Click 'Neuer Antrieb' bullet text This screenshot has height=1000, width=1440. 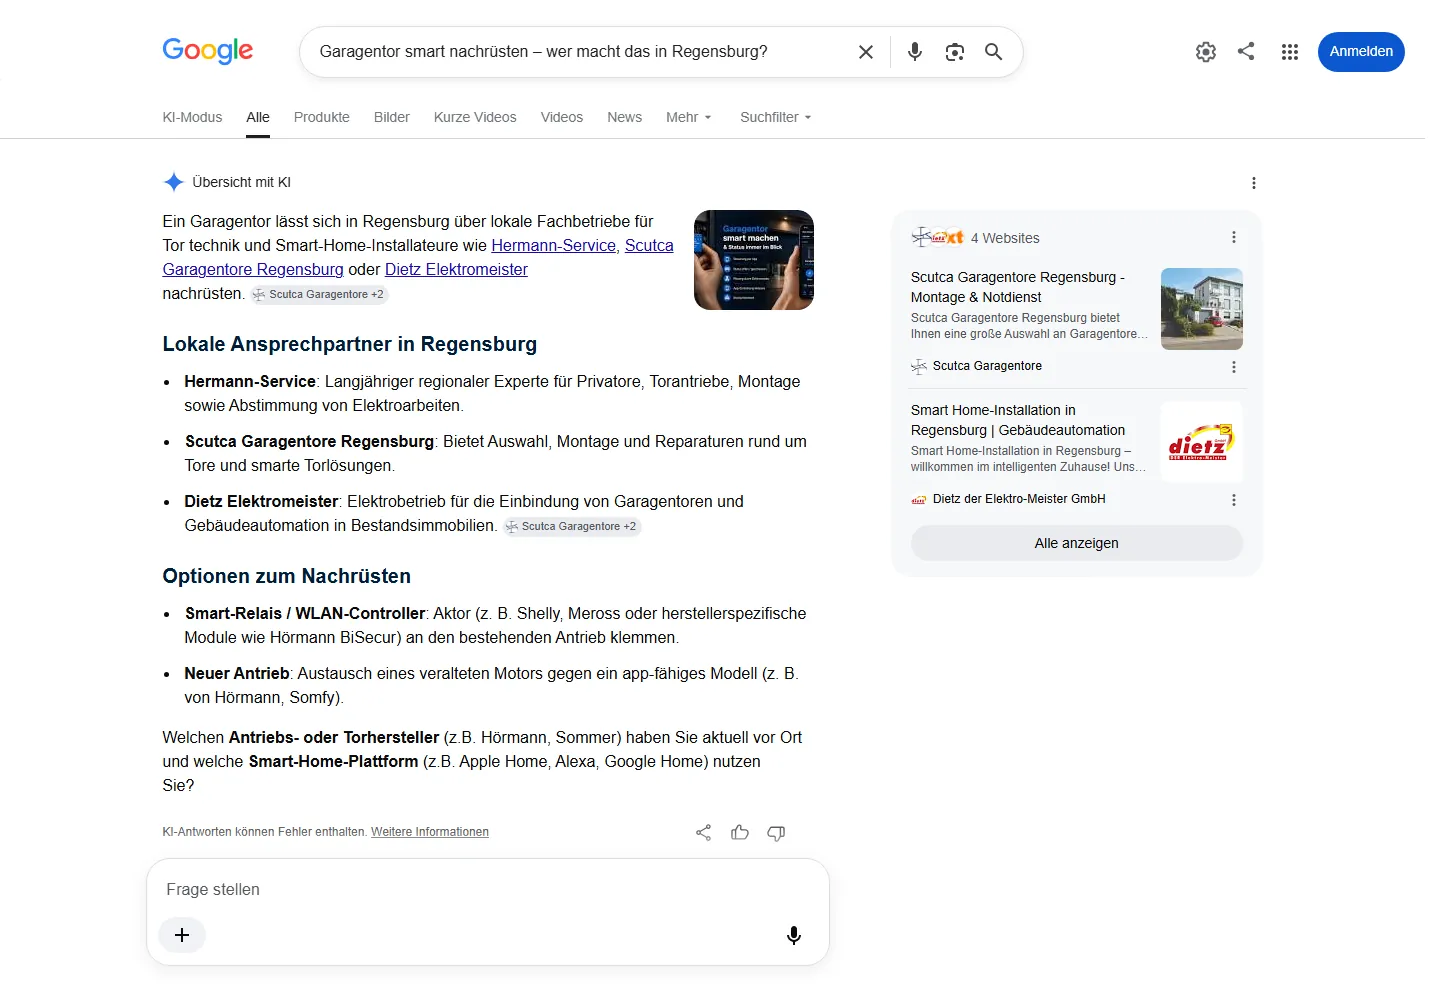pyautogui.click(x=236, y=673)
